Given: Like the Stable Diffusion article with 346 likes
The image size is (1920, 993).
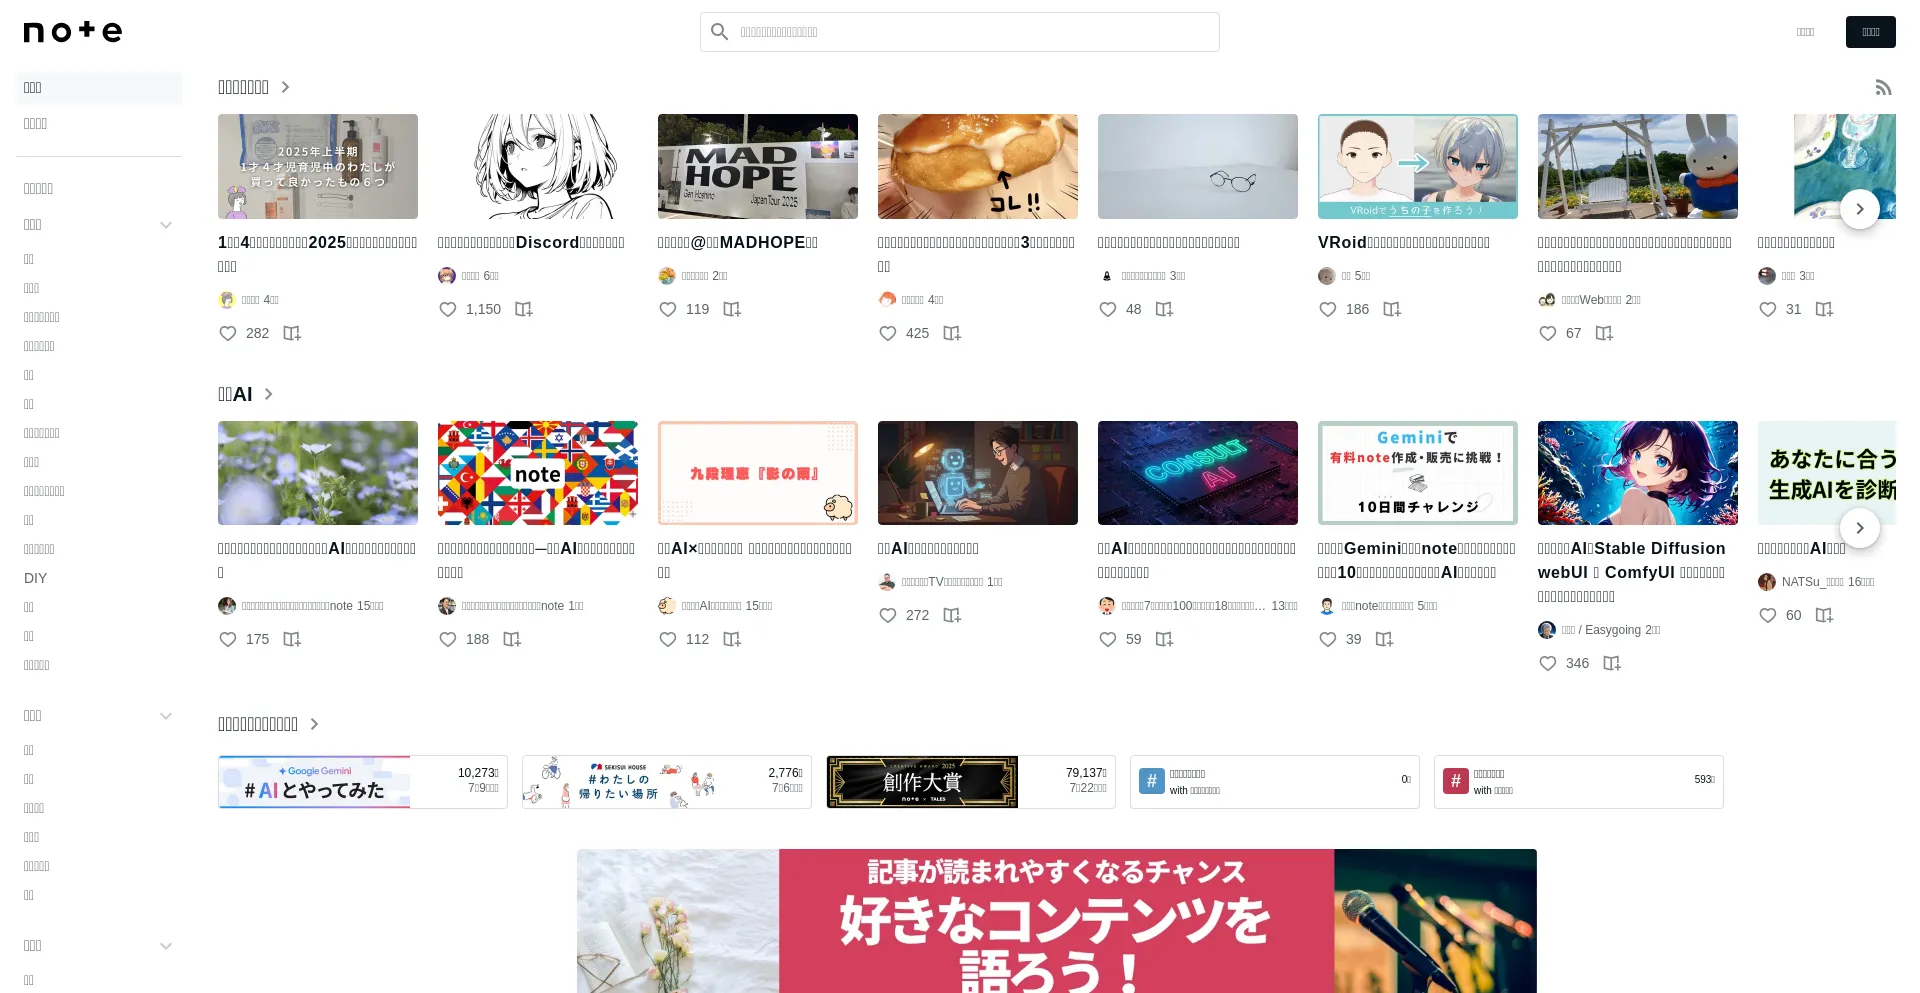Looking at the screenshot, I should (x=1548, y=664).
